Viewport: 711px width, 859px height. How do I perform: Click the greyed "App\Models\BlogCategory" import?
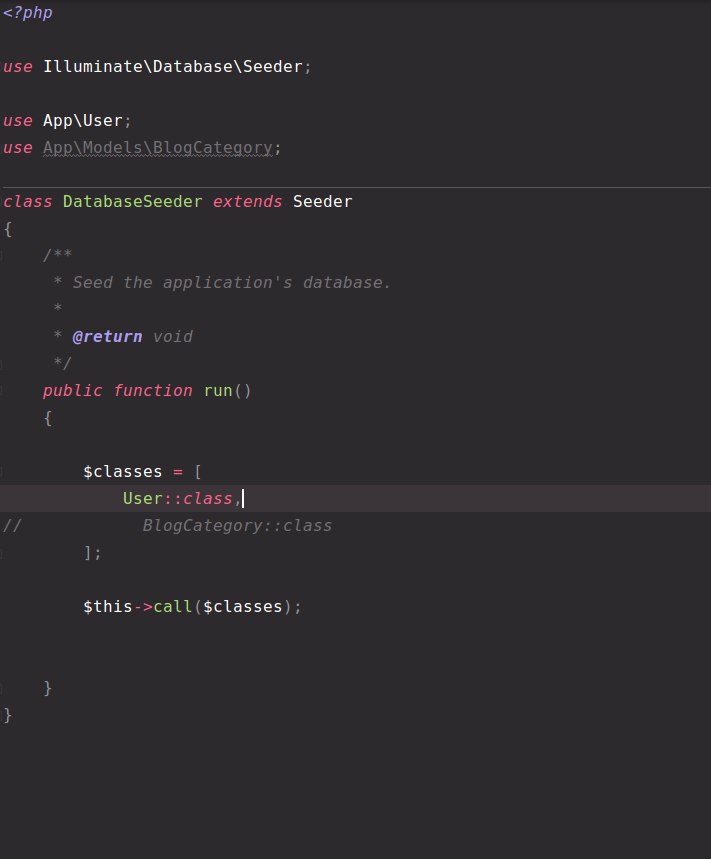158,148
